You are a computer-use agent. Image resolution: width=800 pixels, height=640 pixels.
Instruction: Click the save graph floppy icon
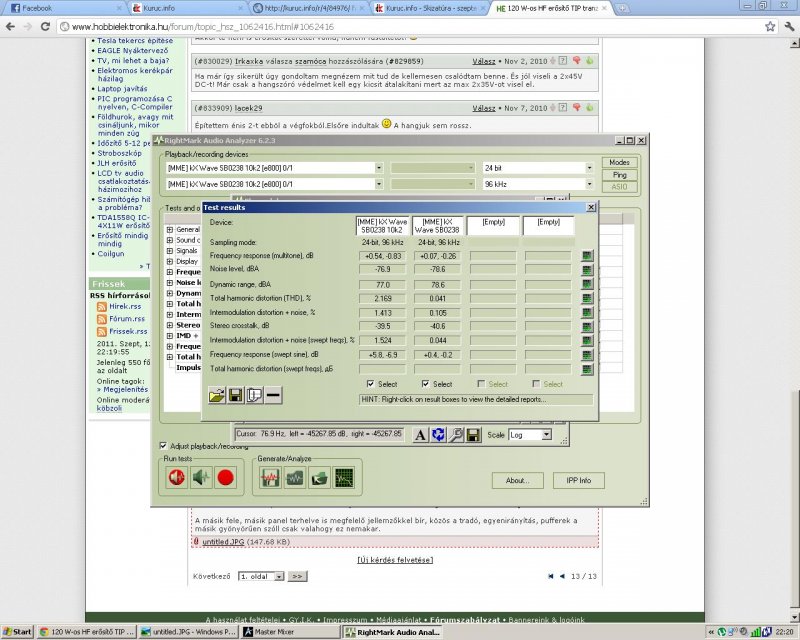tap(473, 435)
